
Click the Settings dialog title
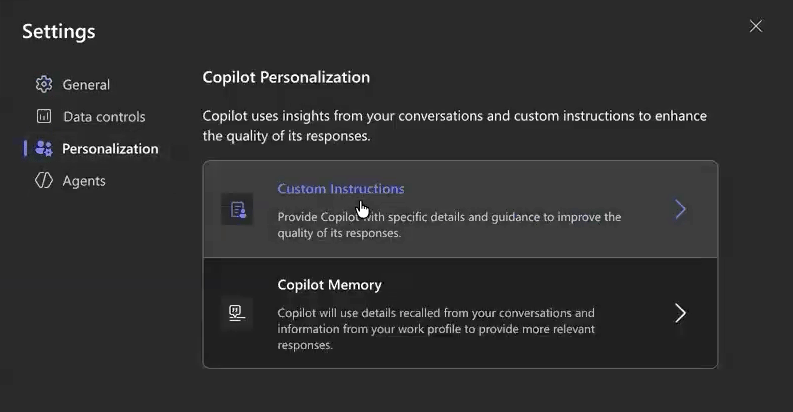click(59, 32)
